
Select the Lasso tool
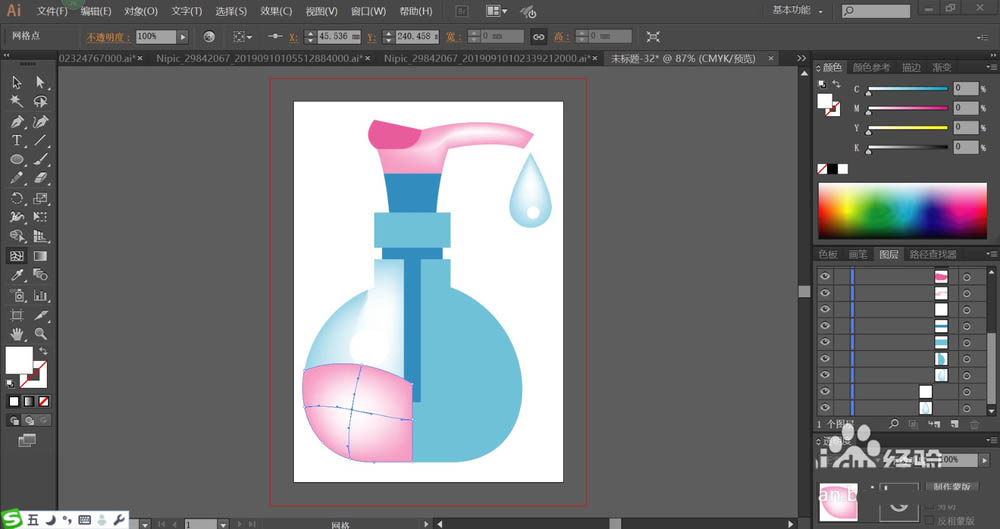40,101
